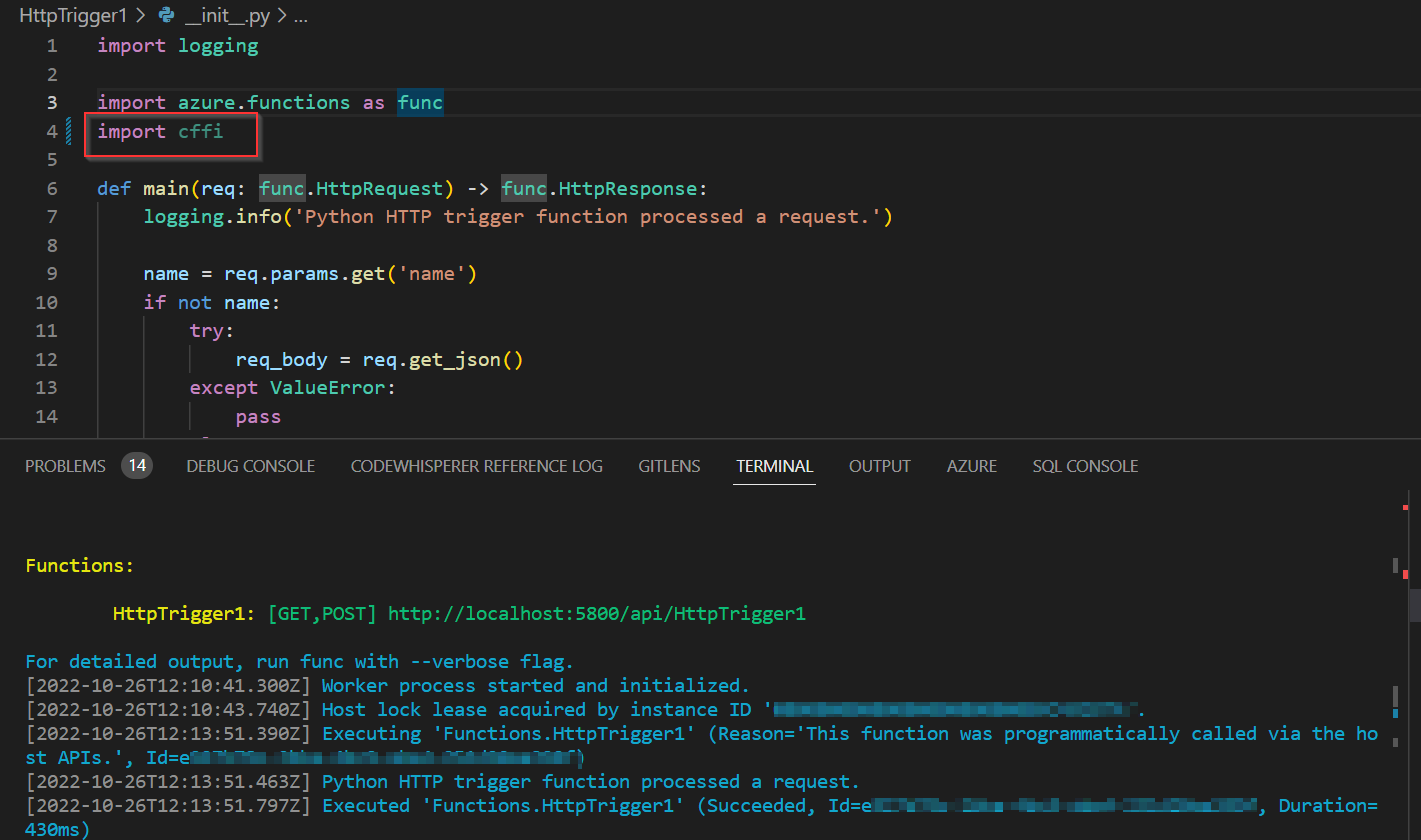
Task: Open the AZURE panel tab
Action: click(971, 466)
